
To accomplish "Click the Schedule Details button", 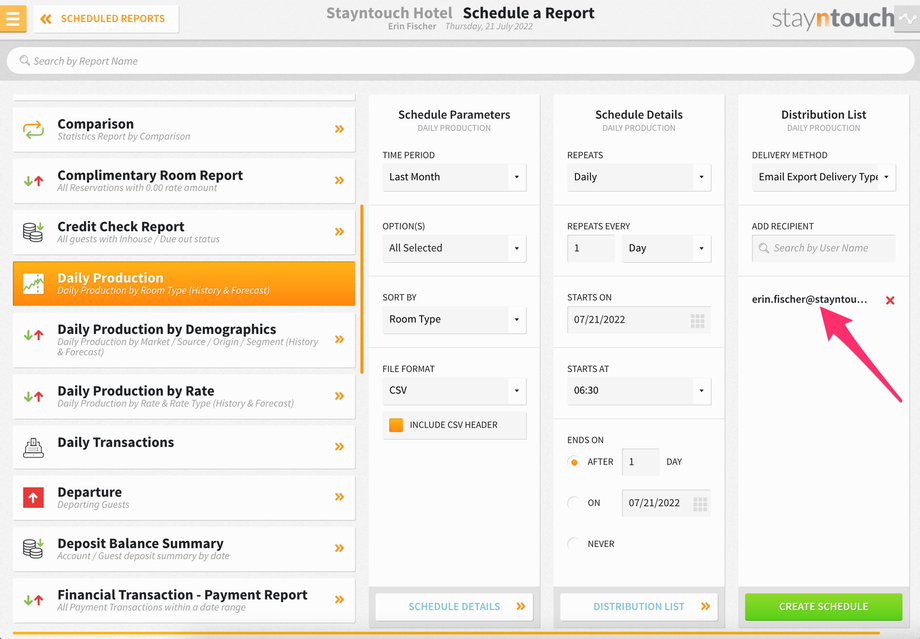I will 454,607.
